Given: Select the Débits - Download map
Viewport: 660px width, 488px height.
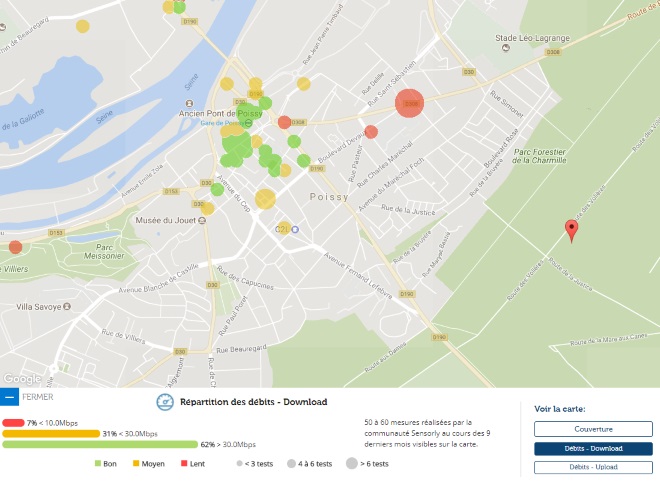Looking at the screenshot, I should (x=593, y=448).
